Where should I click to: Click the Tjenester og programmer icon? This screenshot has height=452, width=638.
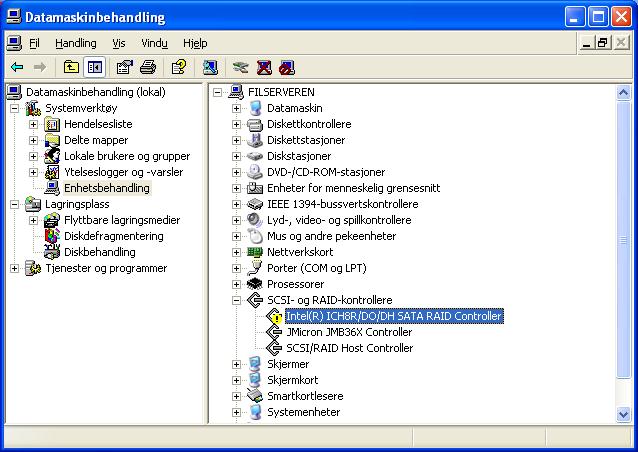coord(33,269)
